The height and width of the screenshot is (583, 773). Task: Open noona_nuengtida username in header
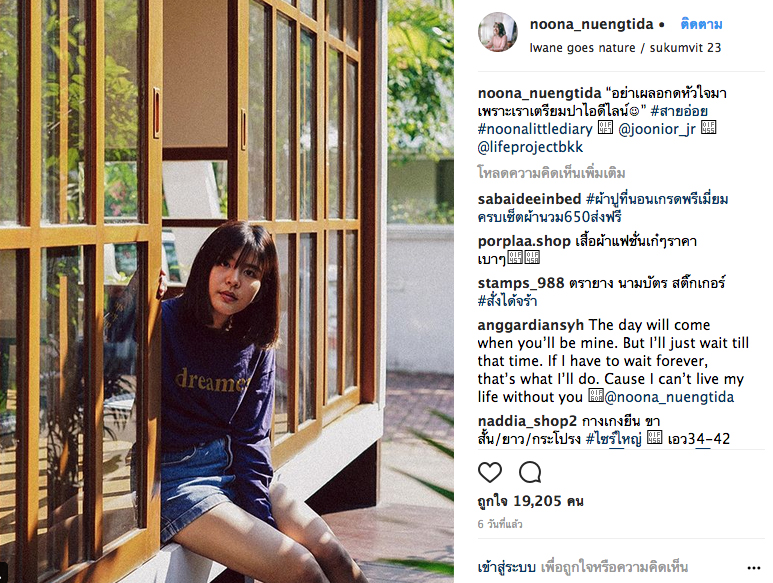pyautogui.click(x=591, y=24)
